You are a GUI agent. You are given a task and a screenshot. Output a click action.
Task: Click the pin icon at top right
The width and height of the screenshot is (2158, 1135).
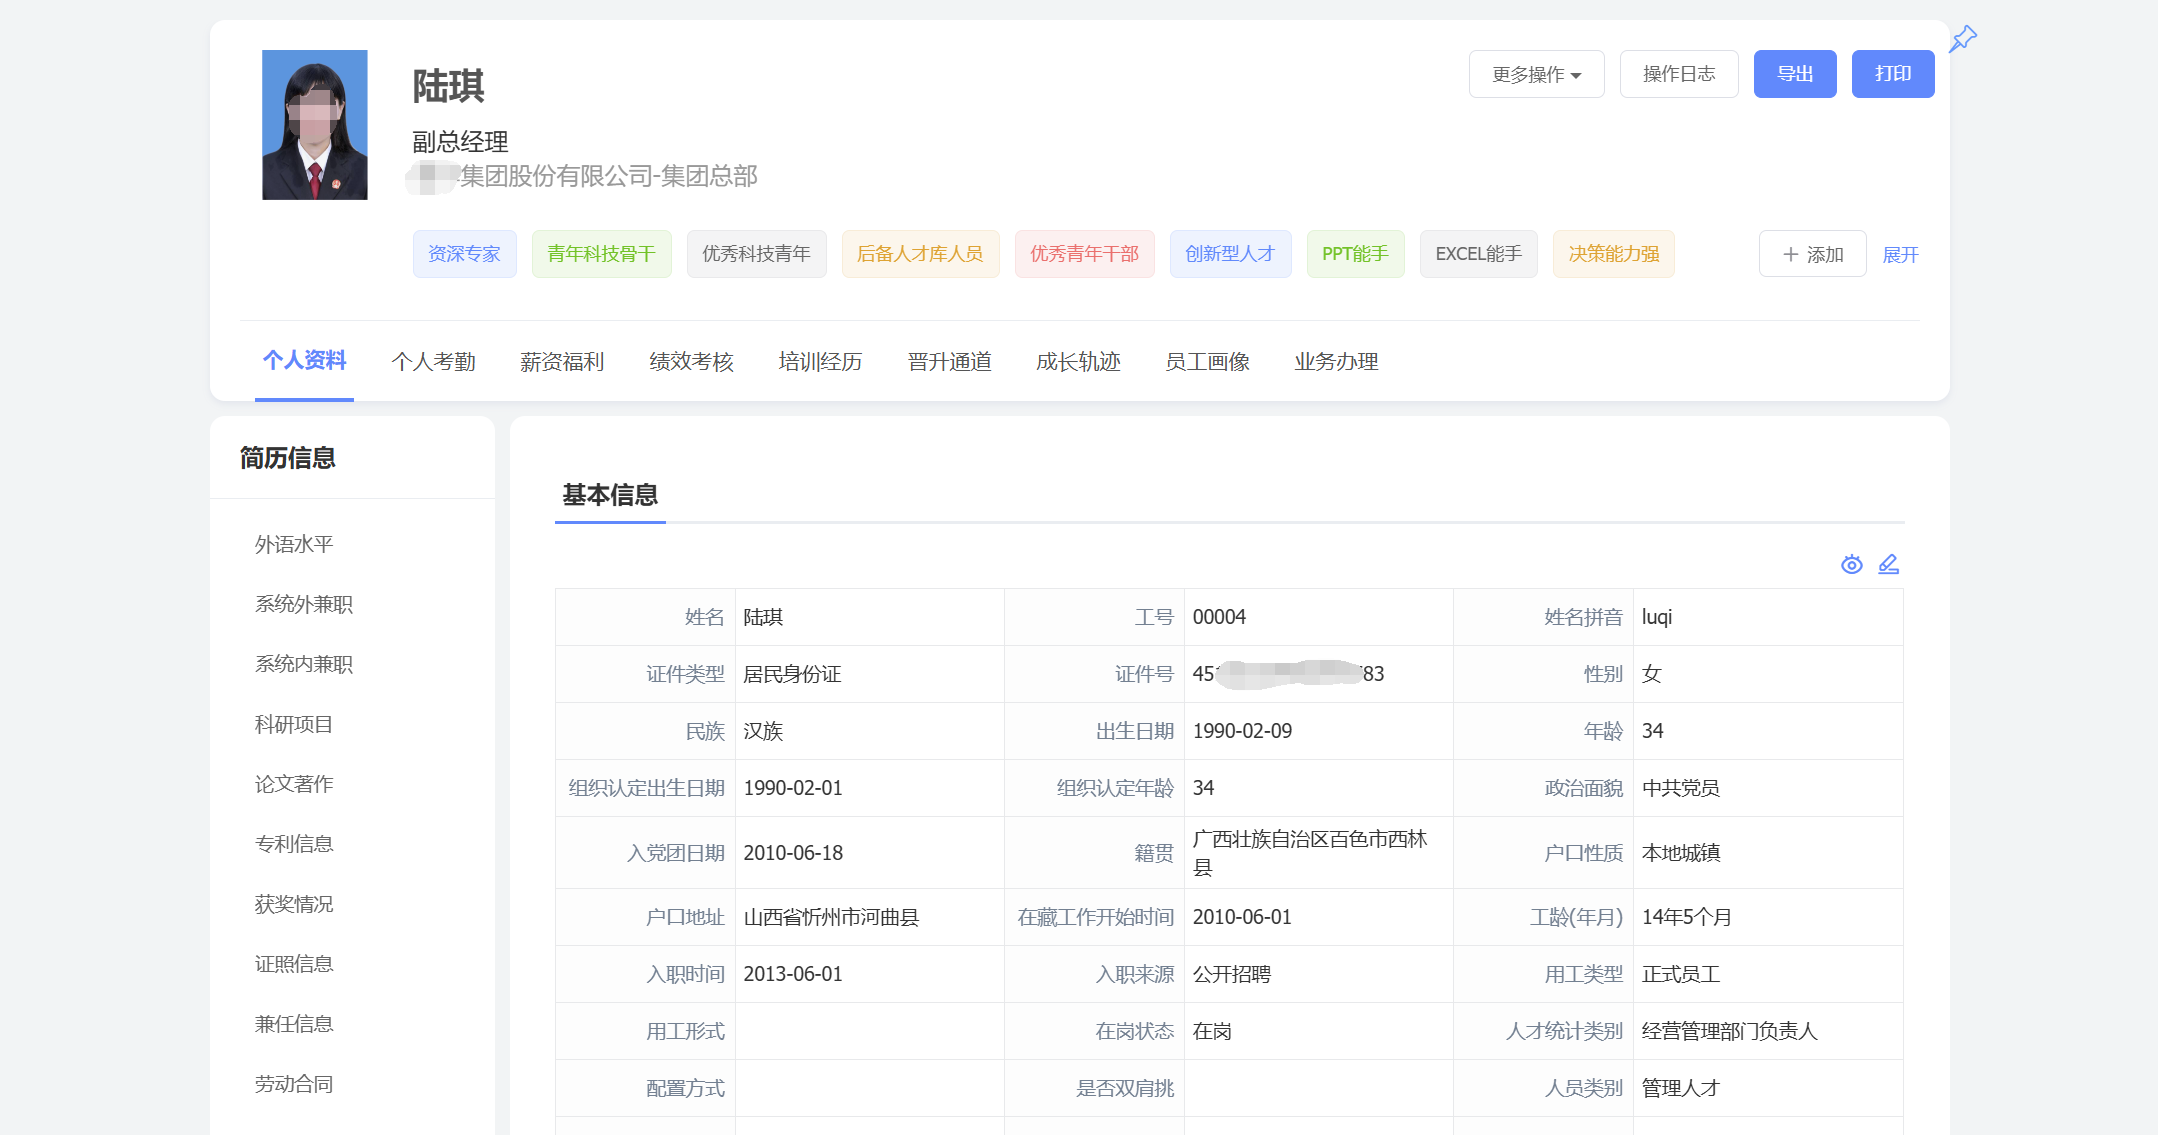(1963, 39)
